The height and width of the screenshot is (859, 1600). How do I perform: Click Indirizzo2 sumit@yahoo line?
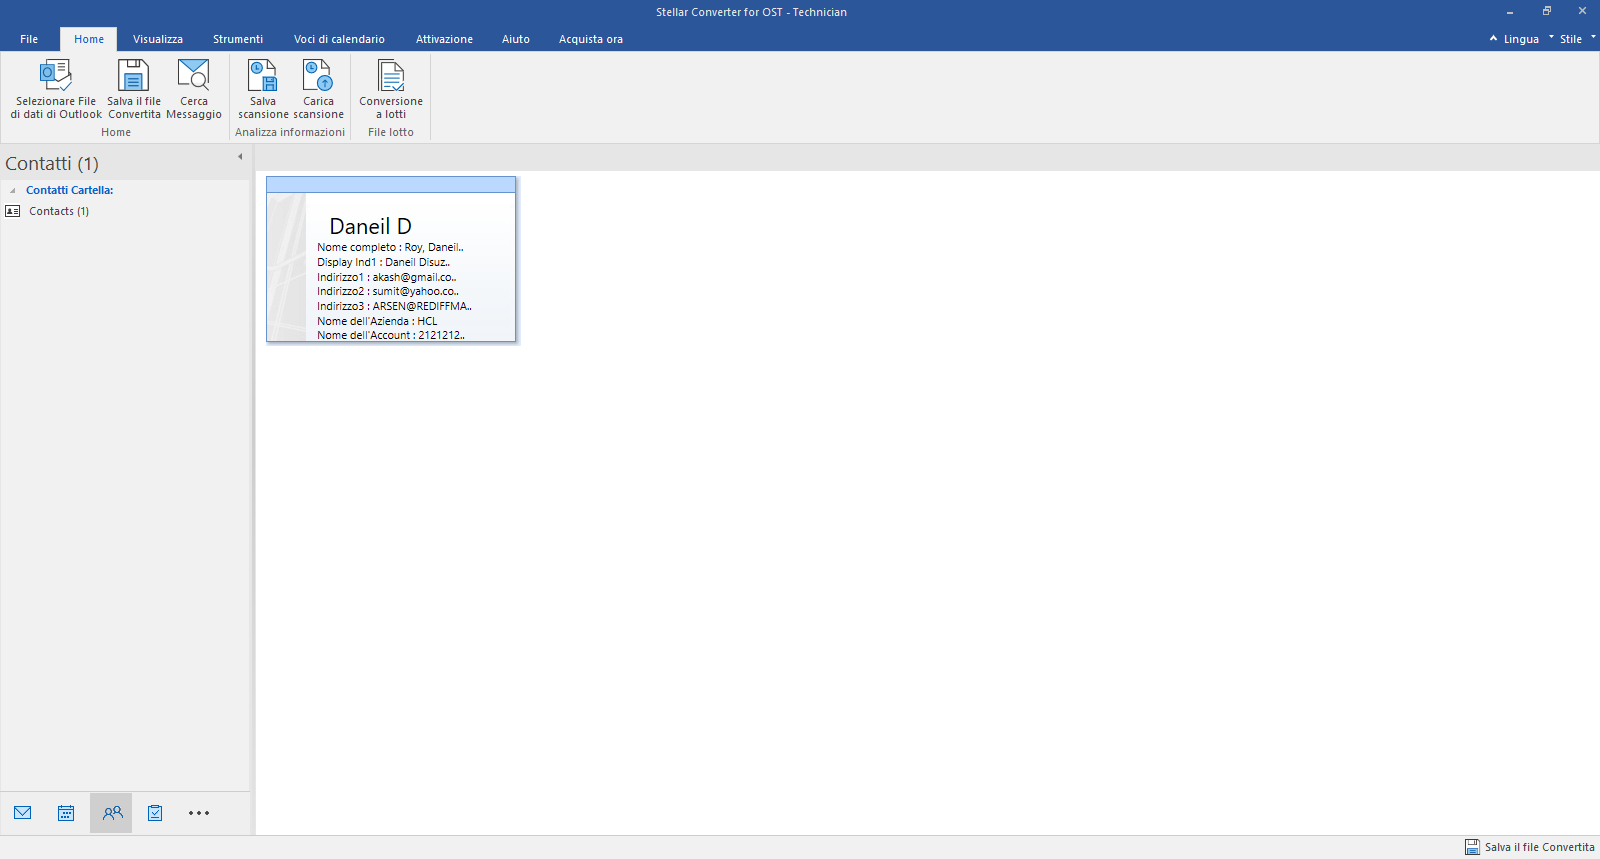(388, 291)
